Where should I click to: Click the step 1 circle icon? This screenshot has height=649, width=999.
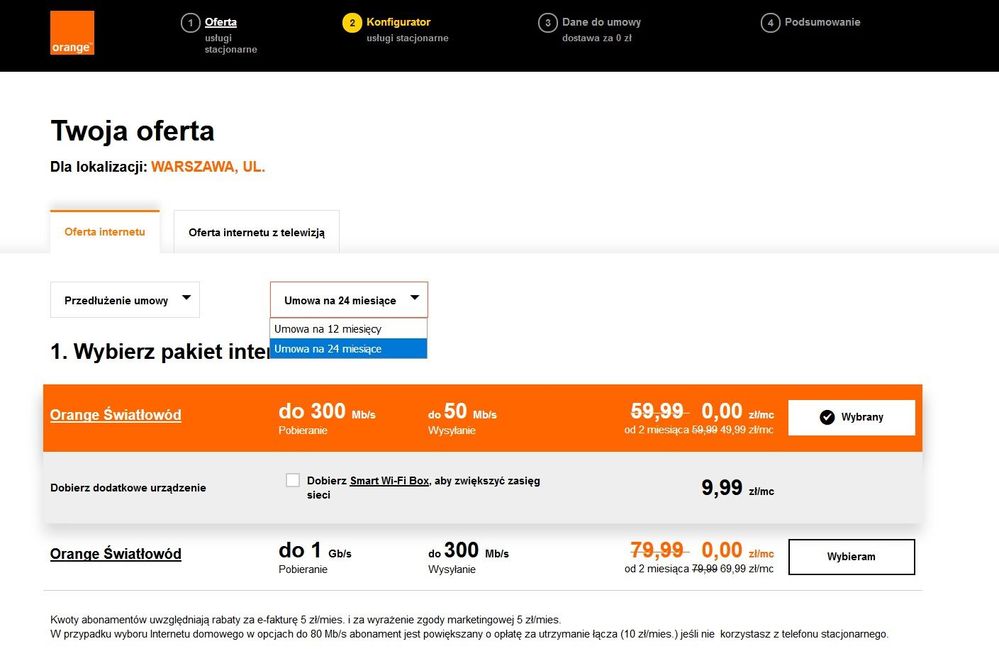tap(190, 23)
